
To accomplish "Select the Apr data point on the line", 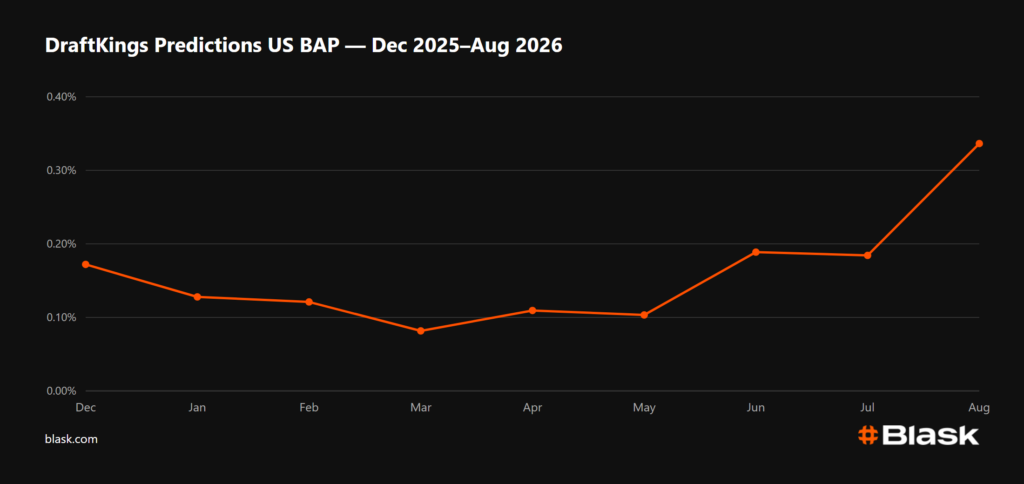I will (x=532, y=310).
